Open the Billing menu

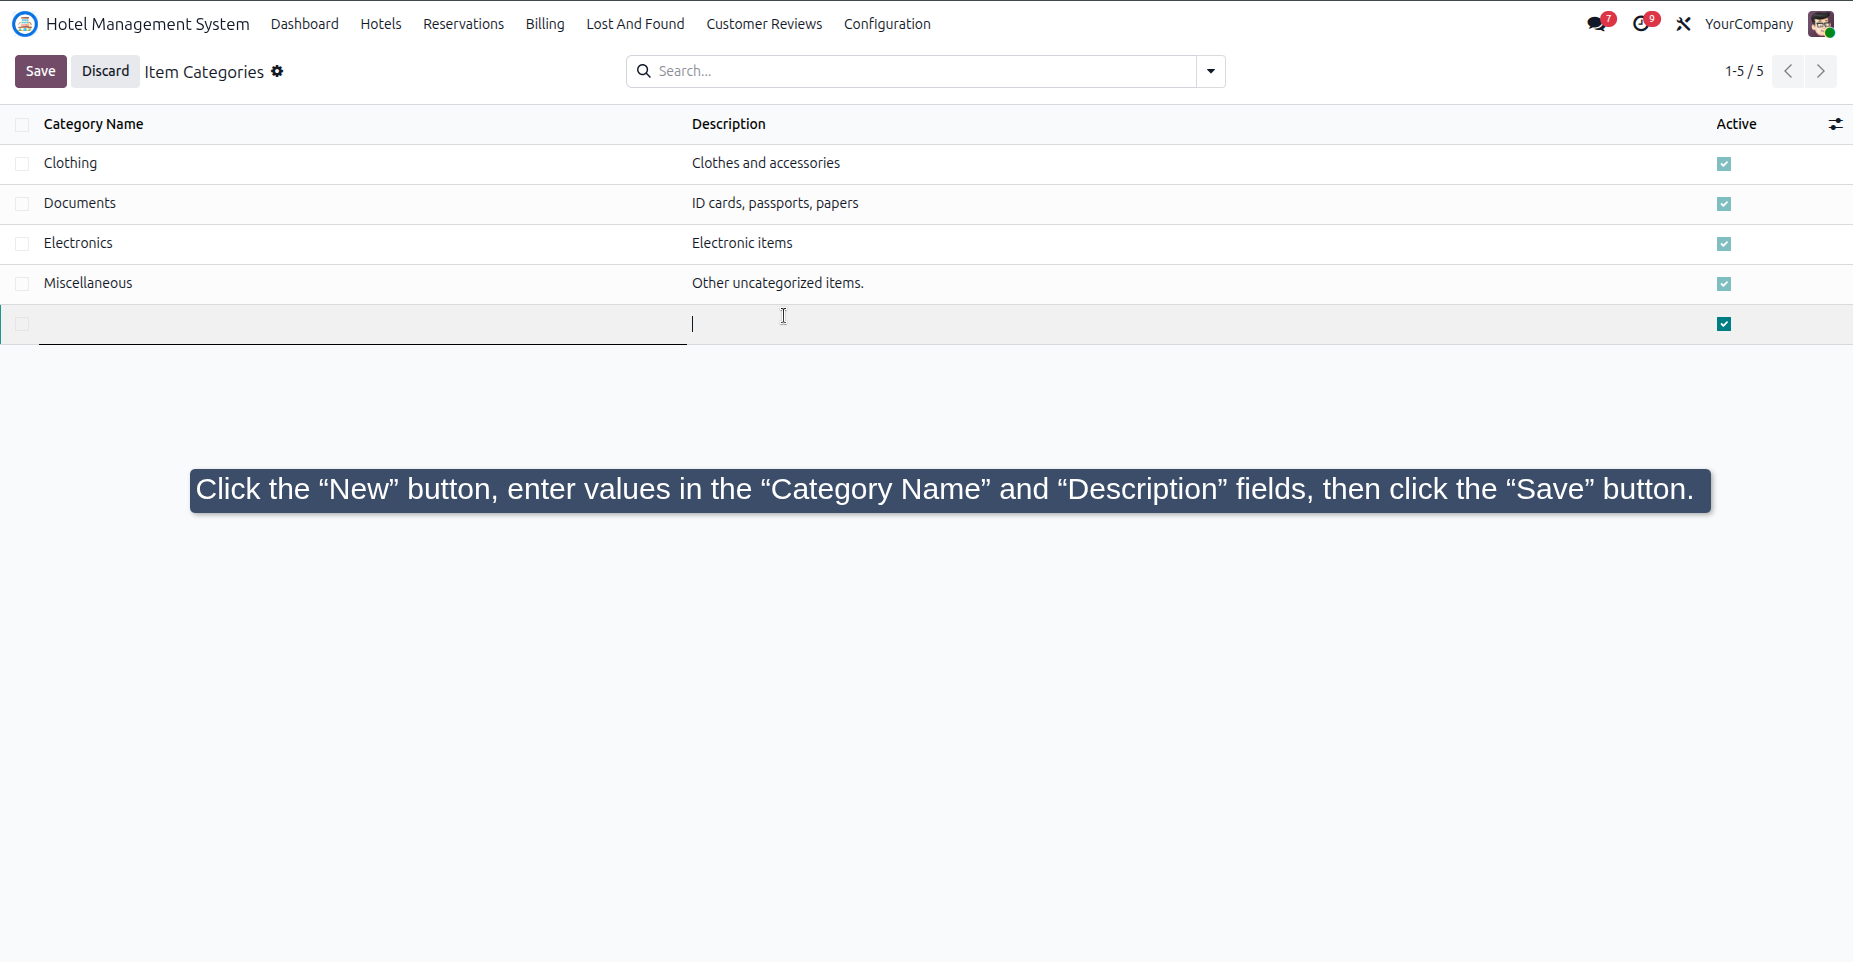[545, 24]
